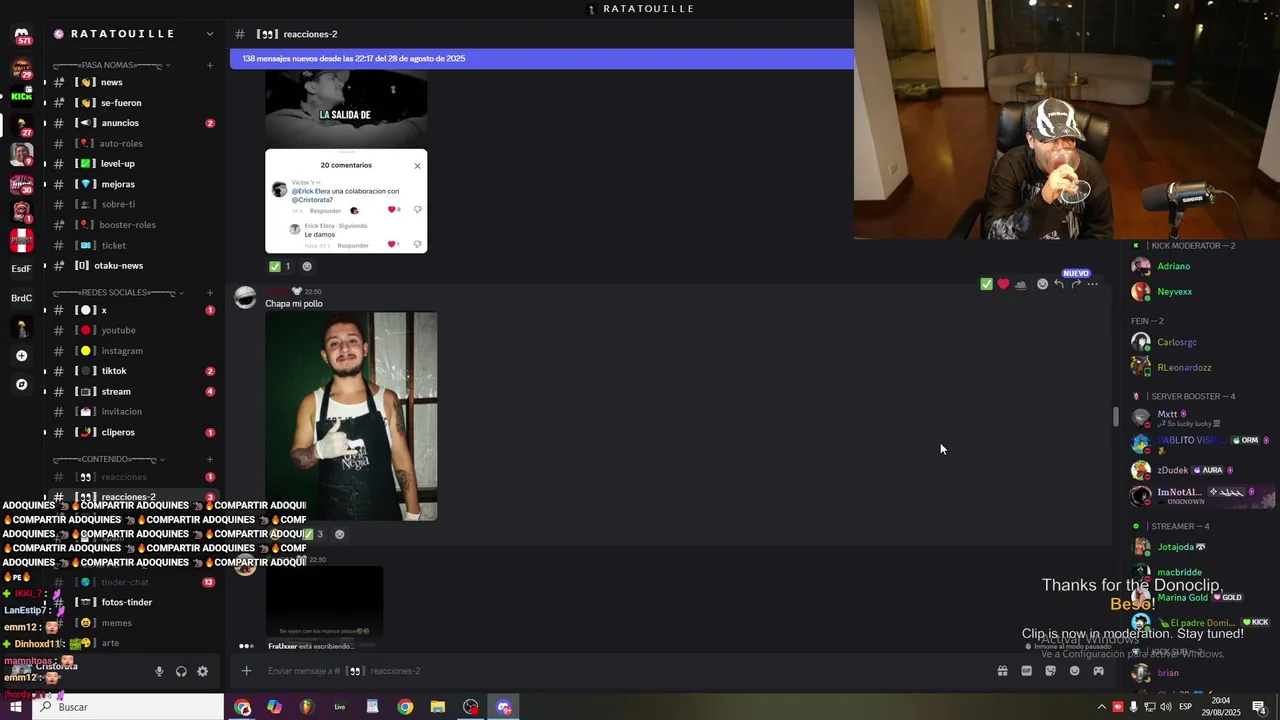Screen dimensions: 1280x720
Task: Open apps/activities controller icon
Action: tap(1099, 671)
